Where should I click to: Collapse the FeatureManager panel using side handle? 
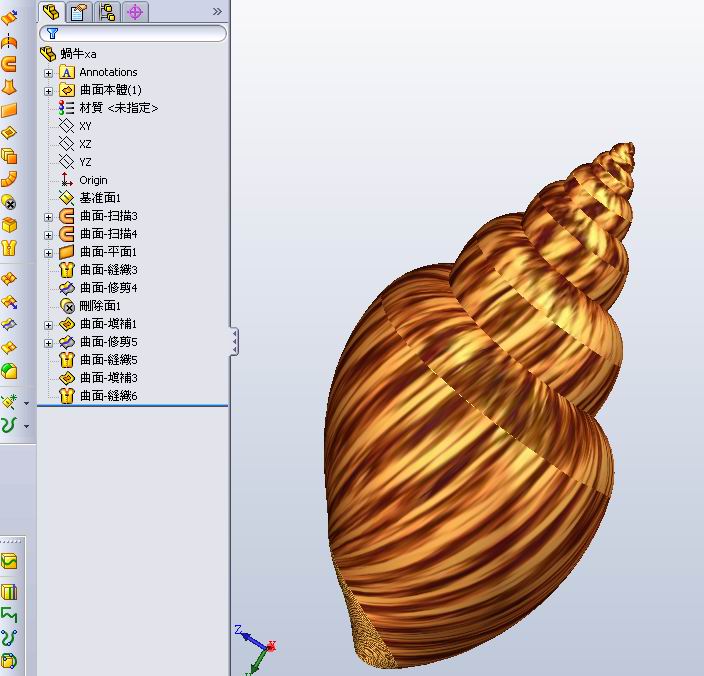(234, 342)
